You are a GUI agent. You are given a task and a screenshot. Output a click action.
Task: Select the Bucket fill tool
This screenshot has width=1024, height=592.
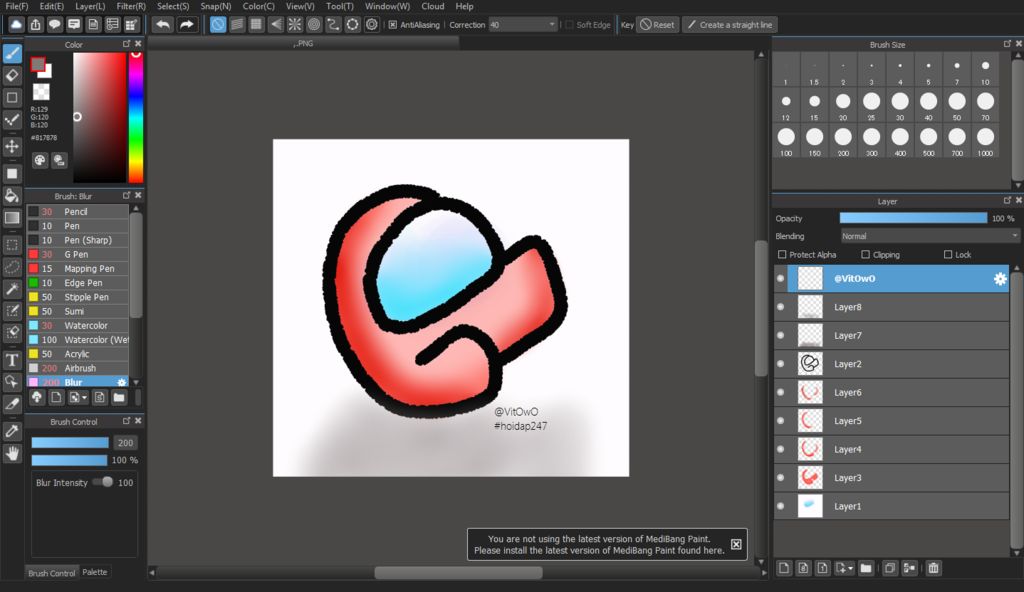click(12, 195)
